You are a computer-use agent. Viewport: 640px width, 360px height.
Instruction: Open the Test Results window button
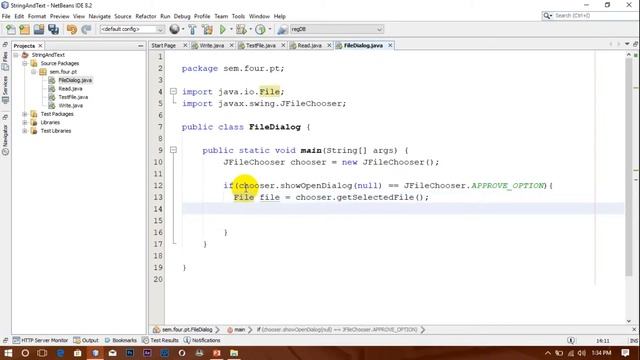click(x=160, y=340)
